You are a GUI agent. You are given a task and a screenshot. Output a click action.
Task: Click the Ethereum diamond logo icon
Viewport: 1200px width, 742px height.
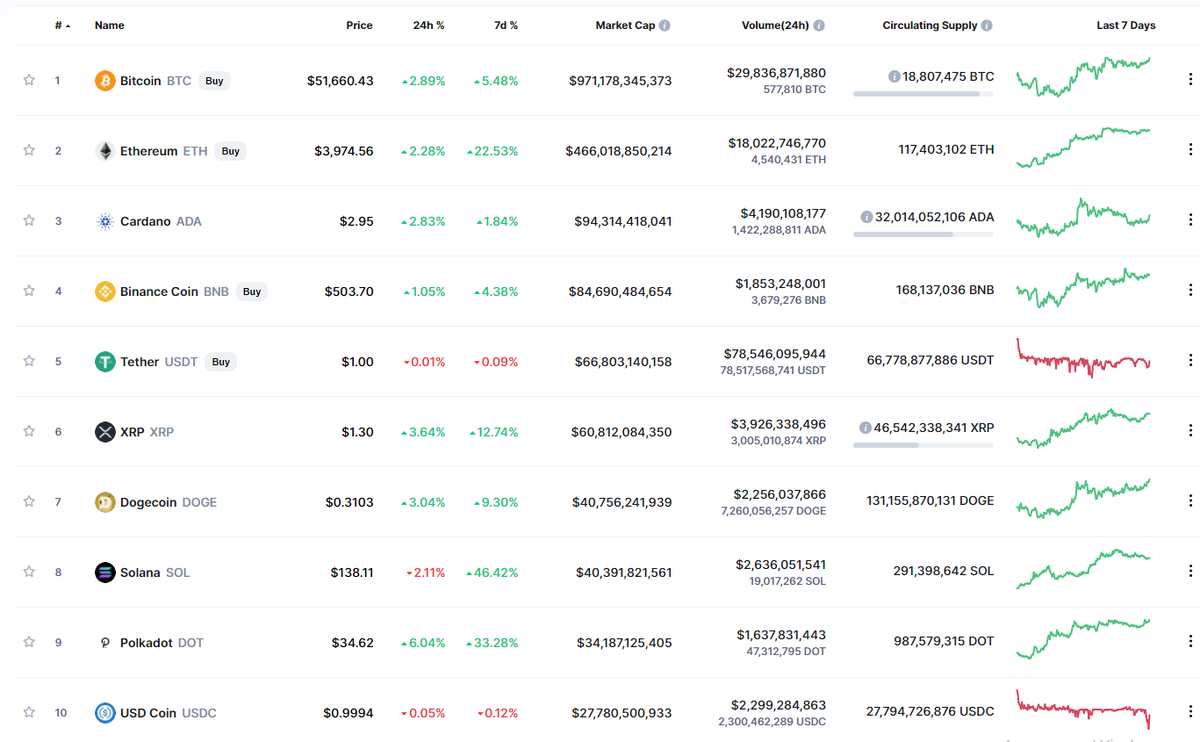(105, 151)
